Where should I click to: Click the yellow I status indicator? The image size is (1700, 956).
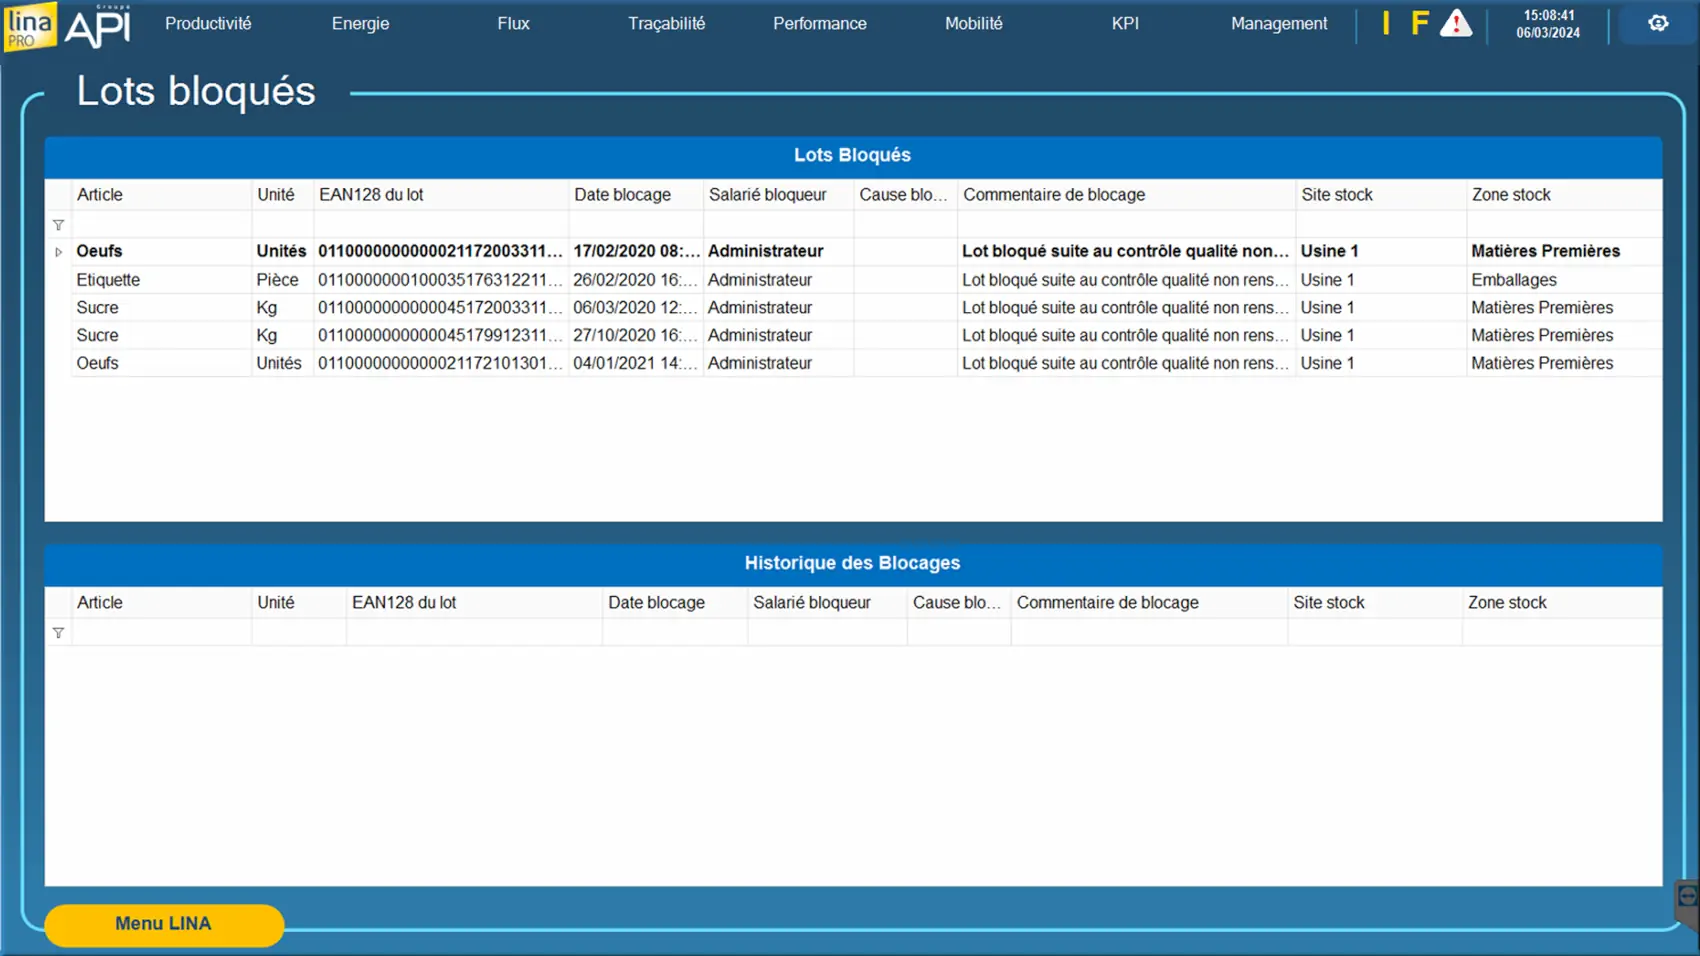(x=1386, y=24)
